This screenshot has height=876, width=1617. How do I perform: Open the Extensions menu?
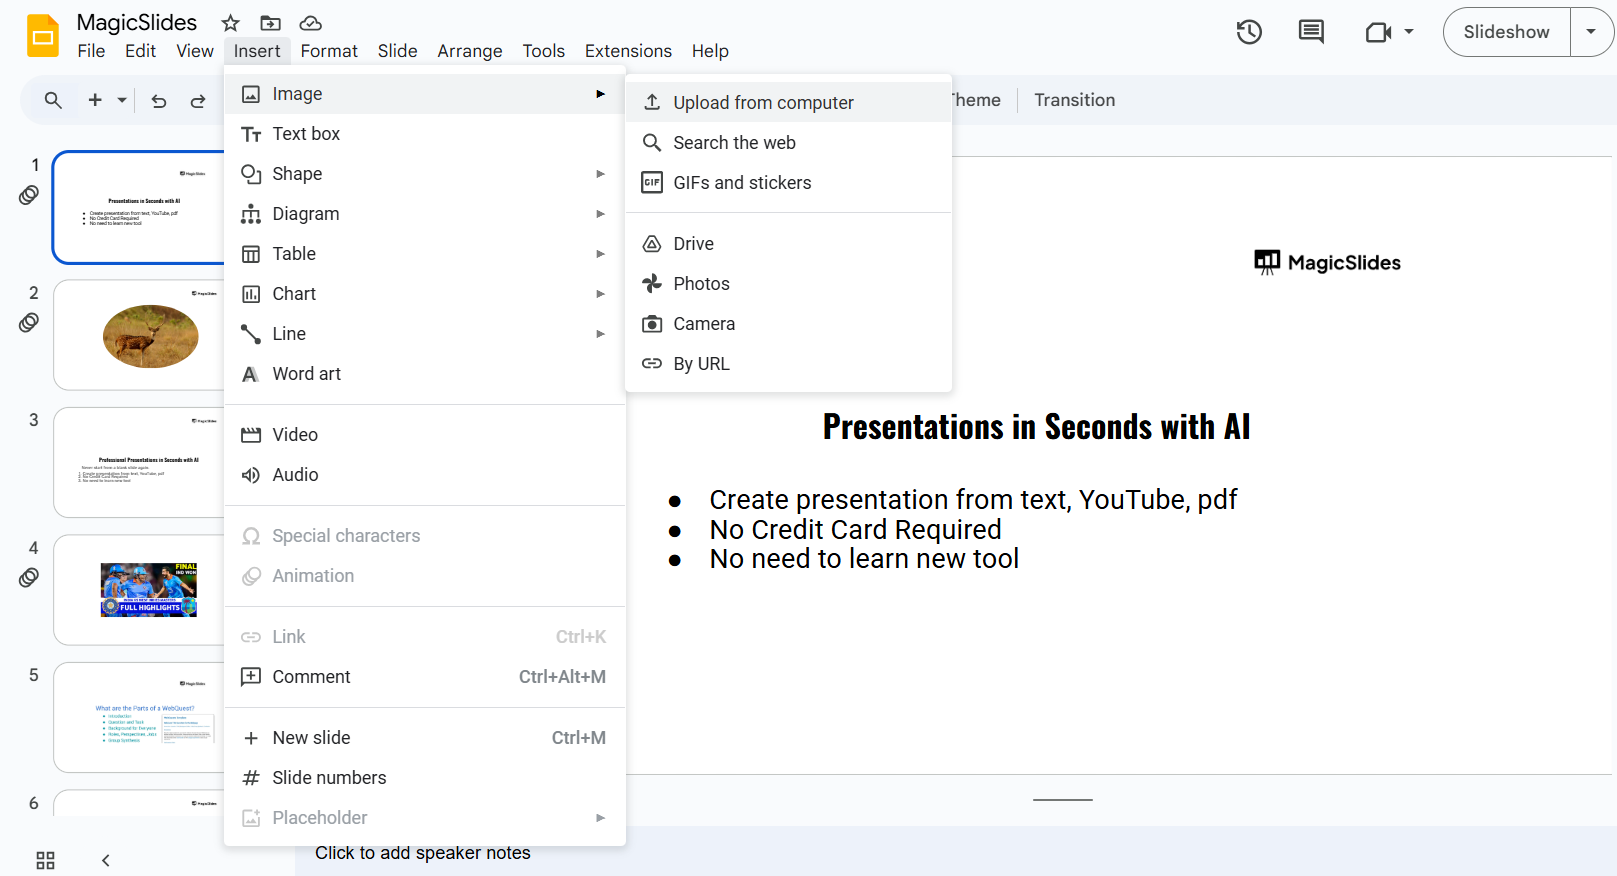tap(628, 51)
